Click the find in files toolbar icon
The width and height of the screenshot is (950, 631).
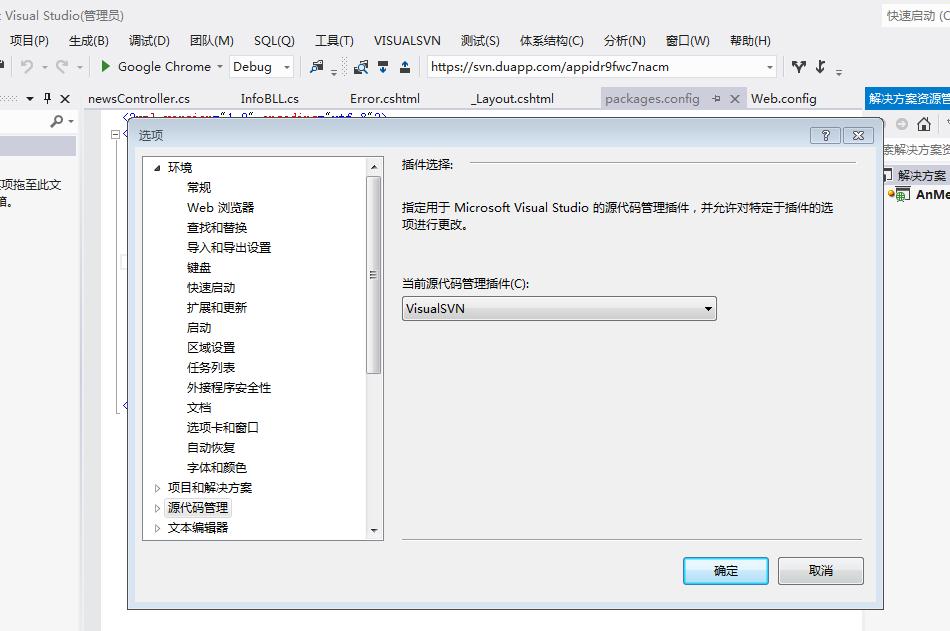(x=316, y=67)
